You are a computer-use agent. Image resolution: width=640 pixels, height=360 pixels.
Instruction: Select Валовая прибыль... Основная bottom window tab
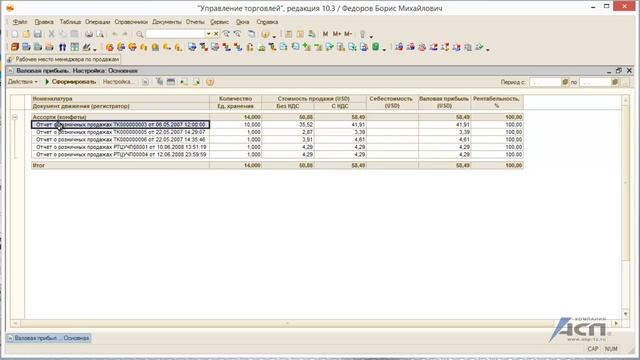49,338
